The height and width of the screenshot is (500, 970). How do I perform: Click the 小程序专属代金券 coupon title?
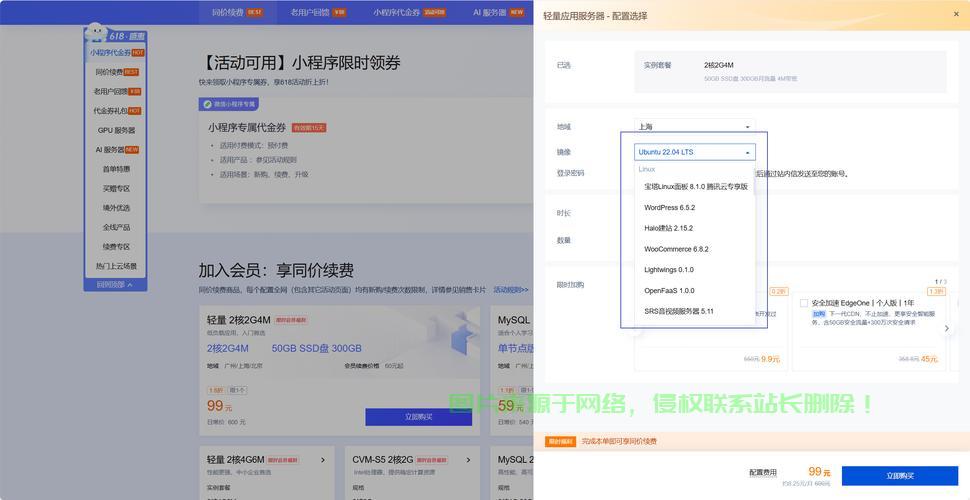(x=247, y=127)
